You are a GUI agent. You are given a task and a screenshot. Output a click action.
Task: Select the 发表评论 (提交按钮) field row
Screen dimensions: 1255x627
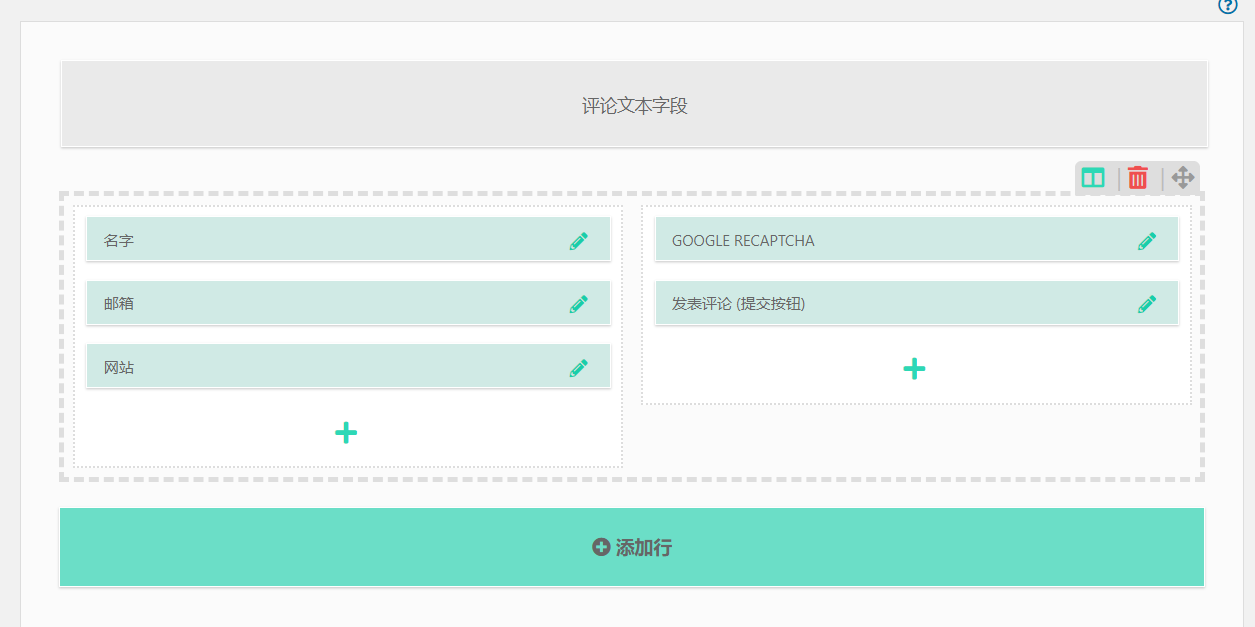[x=917, y=303]
